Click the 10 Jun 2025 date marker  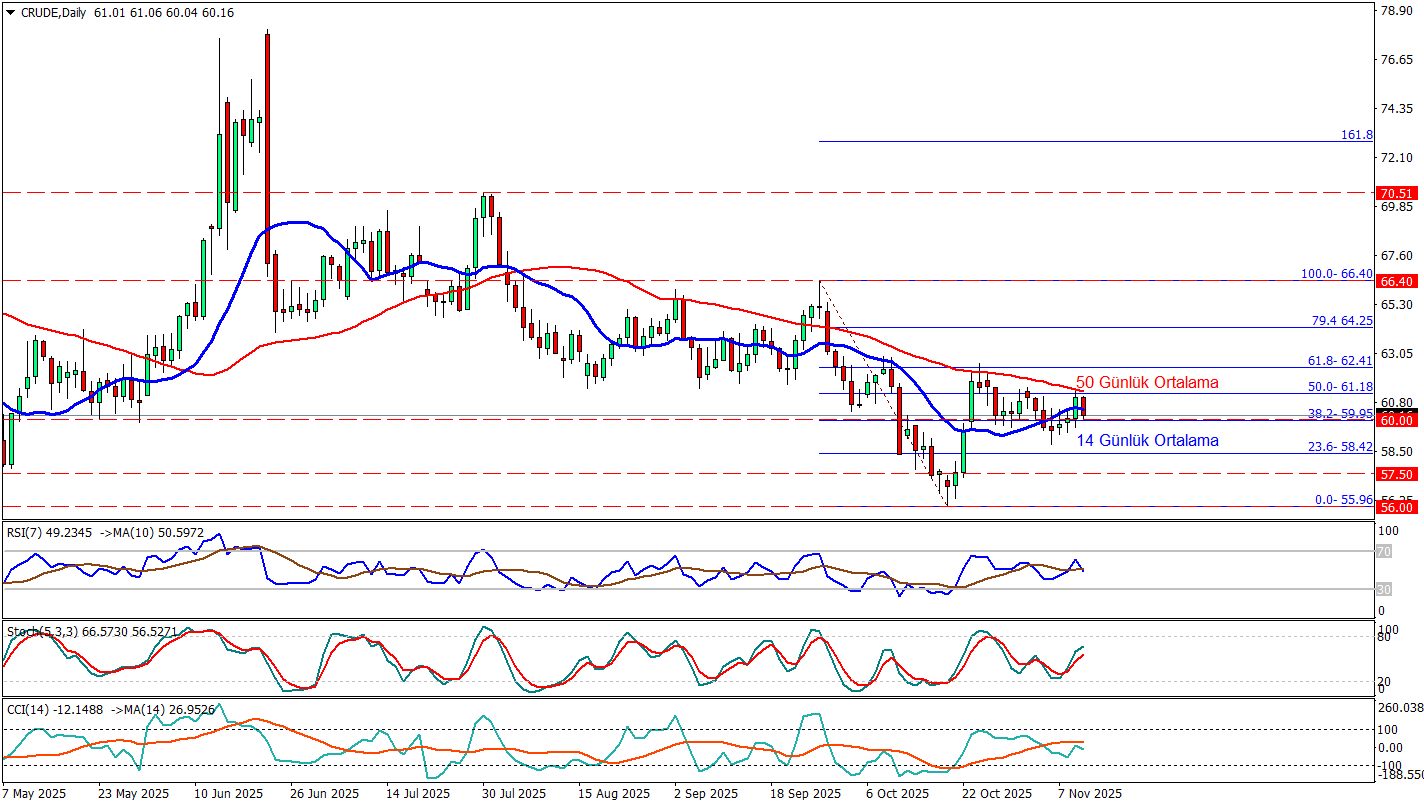pyautogui.click(x=228, y=793)
